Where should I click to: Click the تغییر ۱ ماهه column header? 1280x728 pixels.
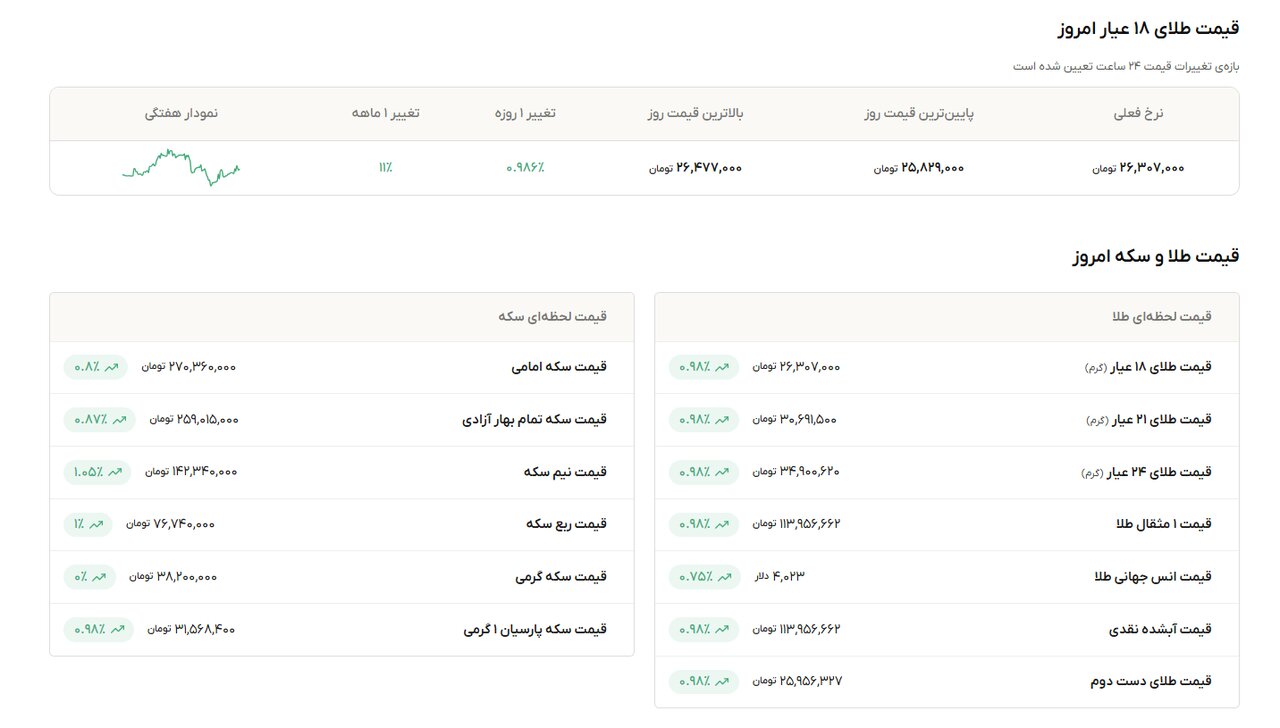[386, 113]
